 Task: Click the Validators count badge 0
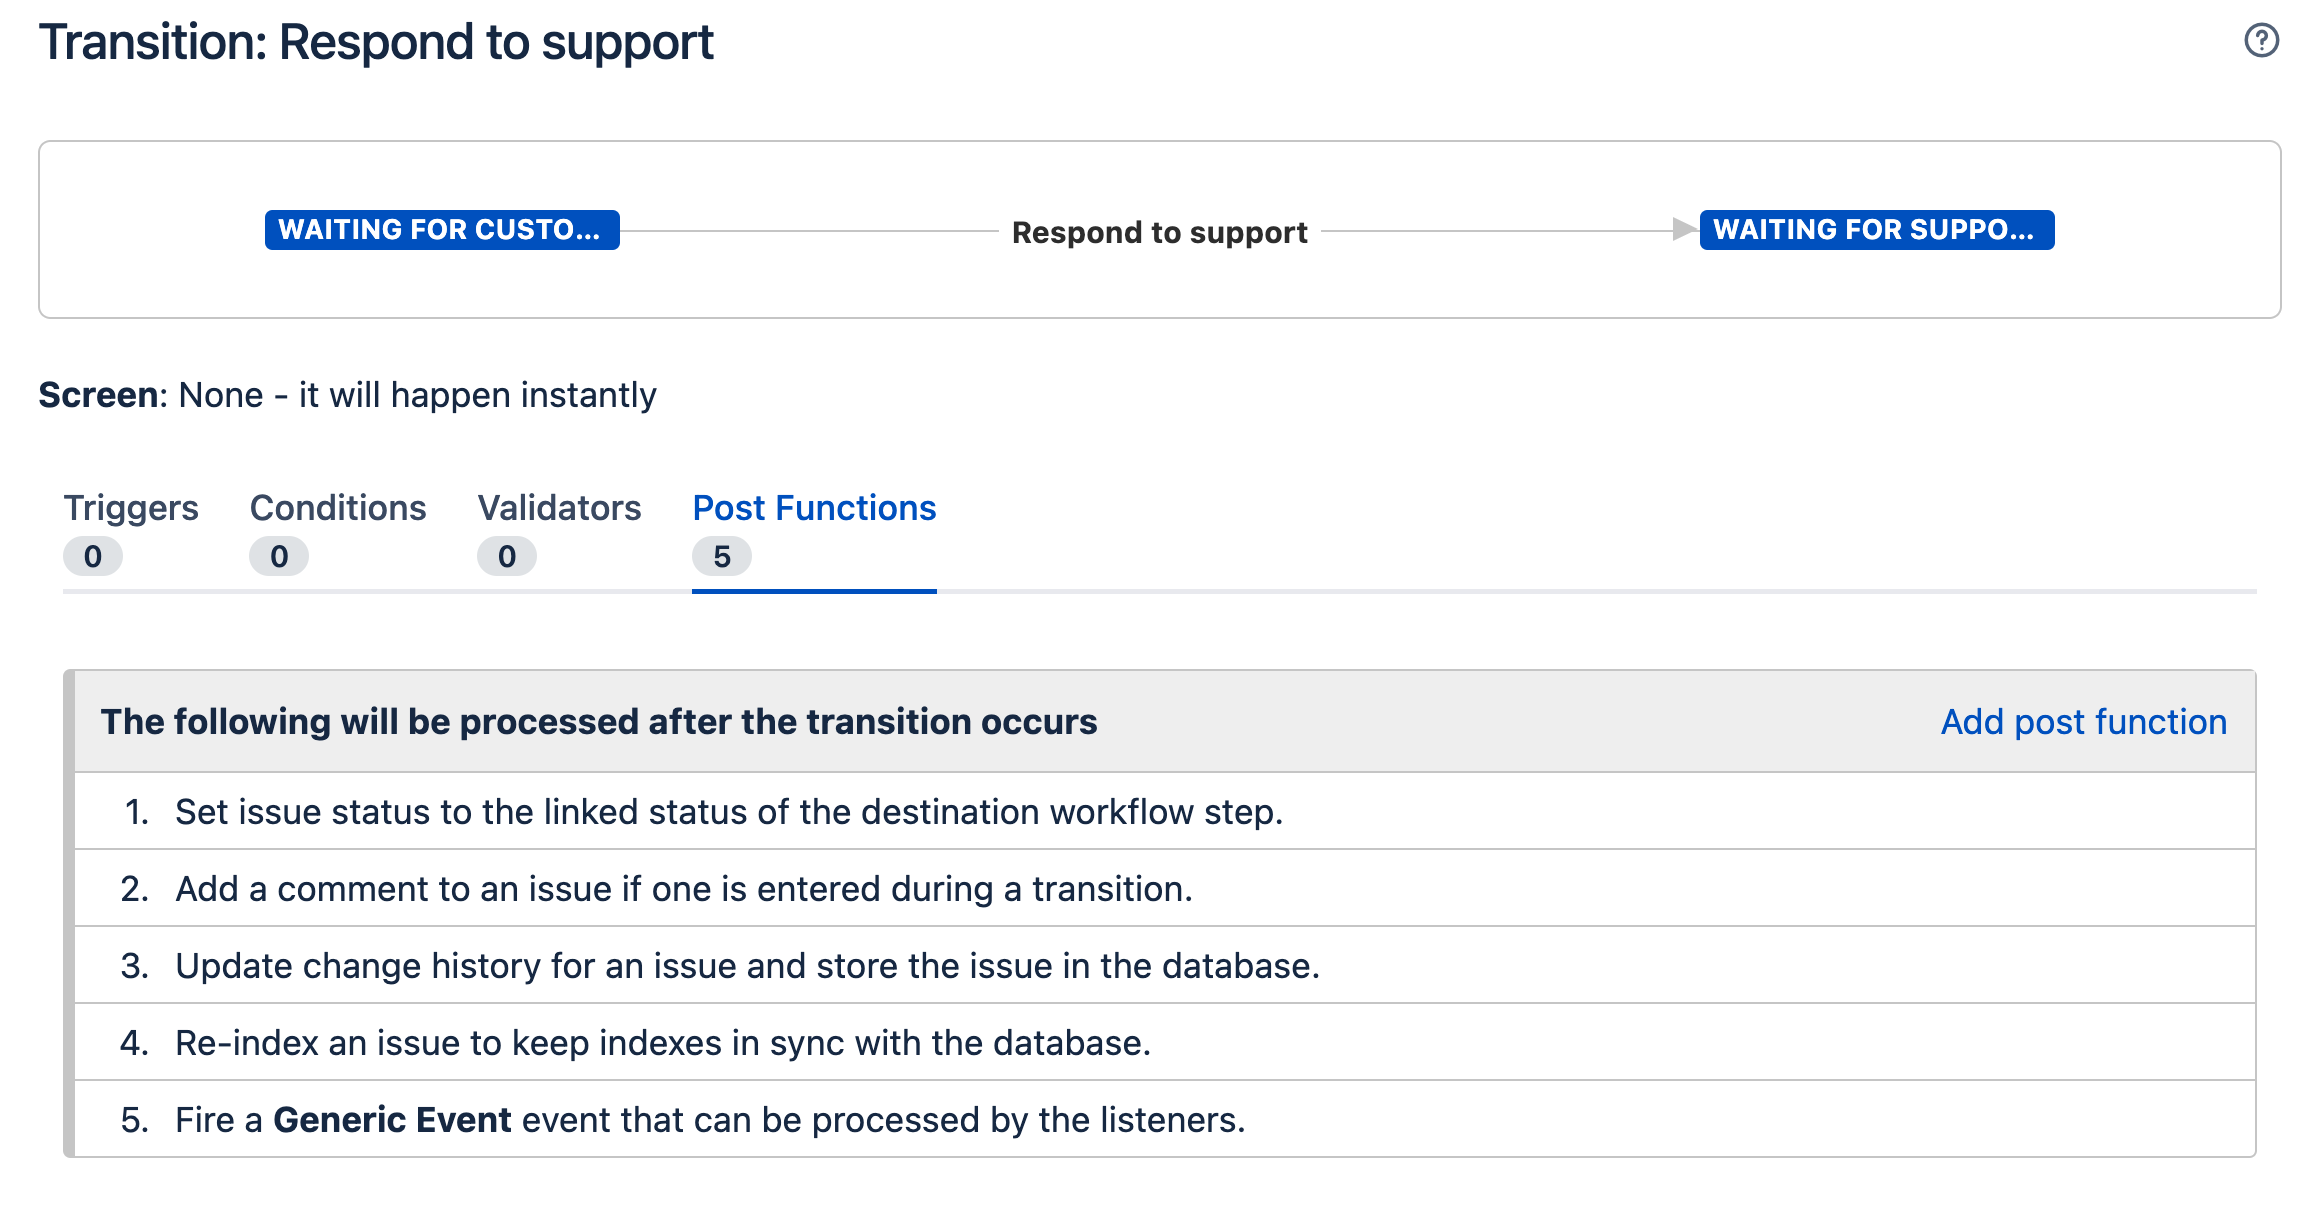pos(507,557)
